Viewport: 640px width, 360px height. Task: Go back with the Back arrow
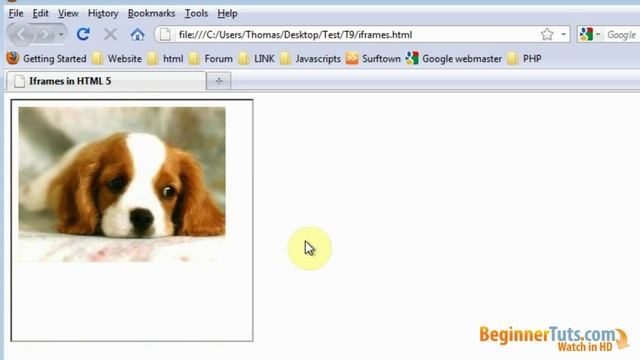[x=20, y=35]
